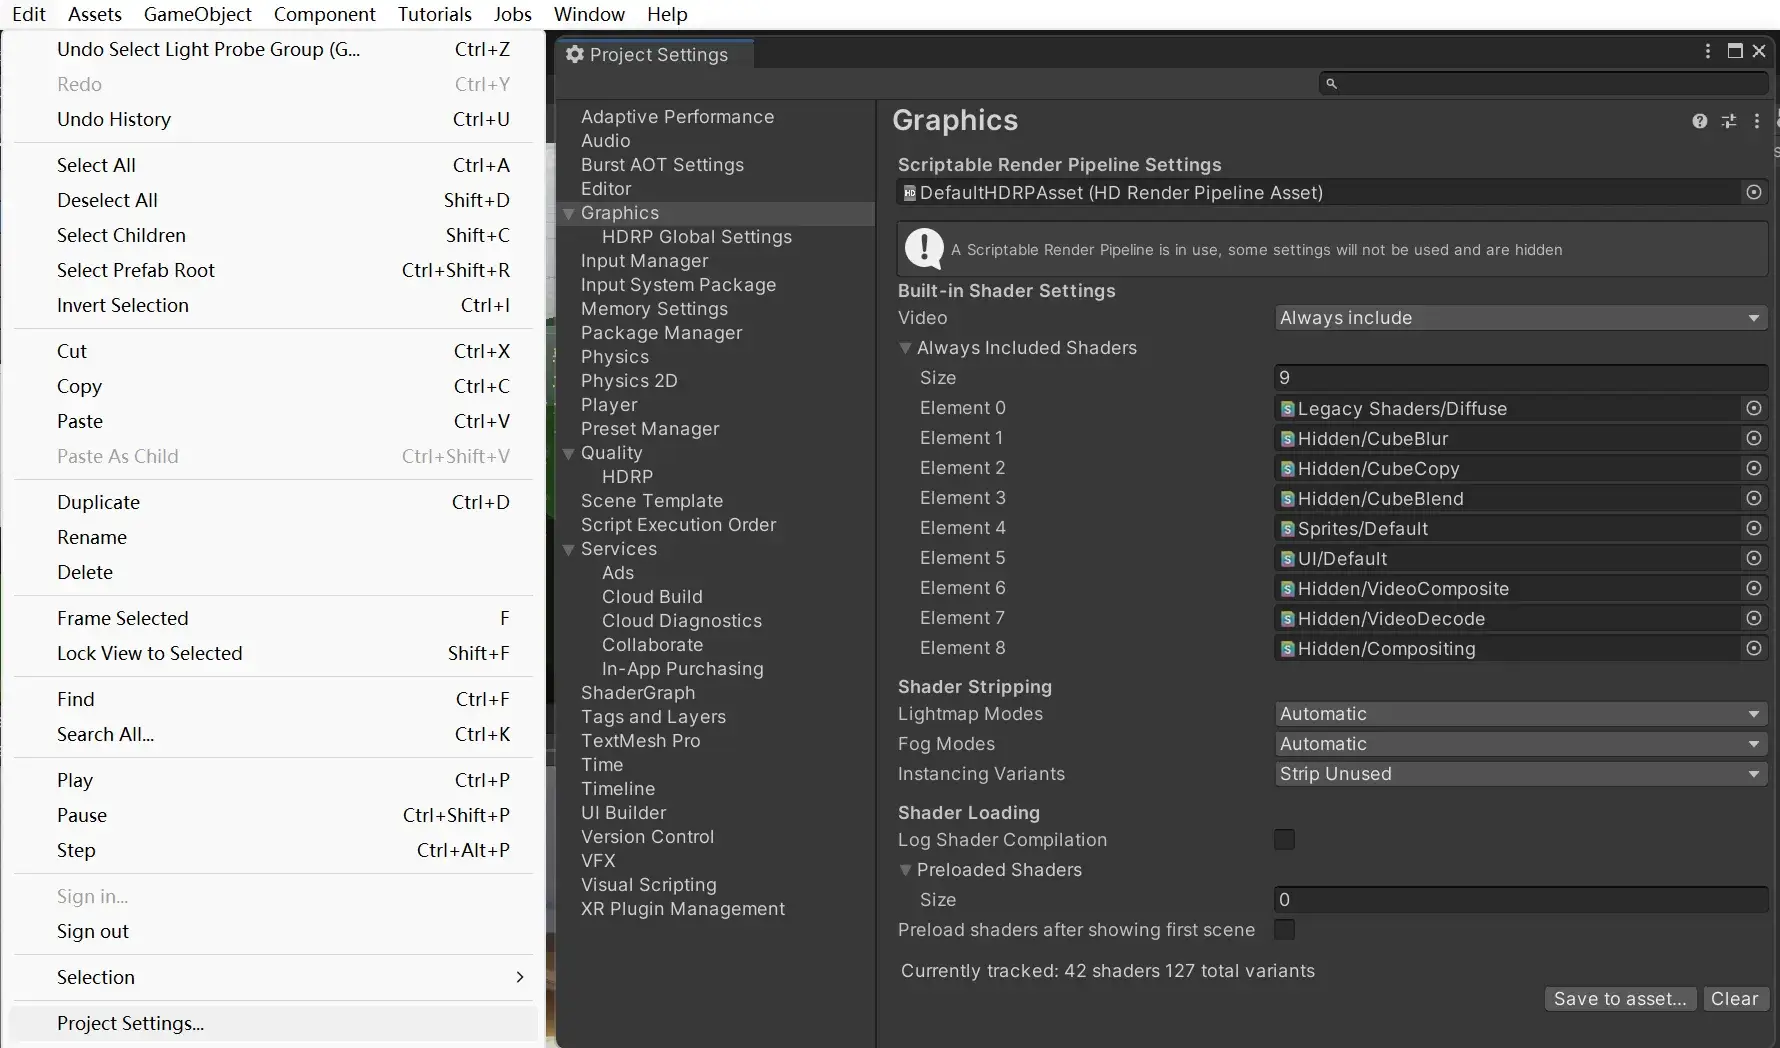
Task: Open the Graphics panel kebab menu
Action: tap(1757, 121)
